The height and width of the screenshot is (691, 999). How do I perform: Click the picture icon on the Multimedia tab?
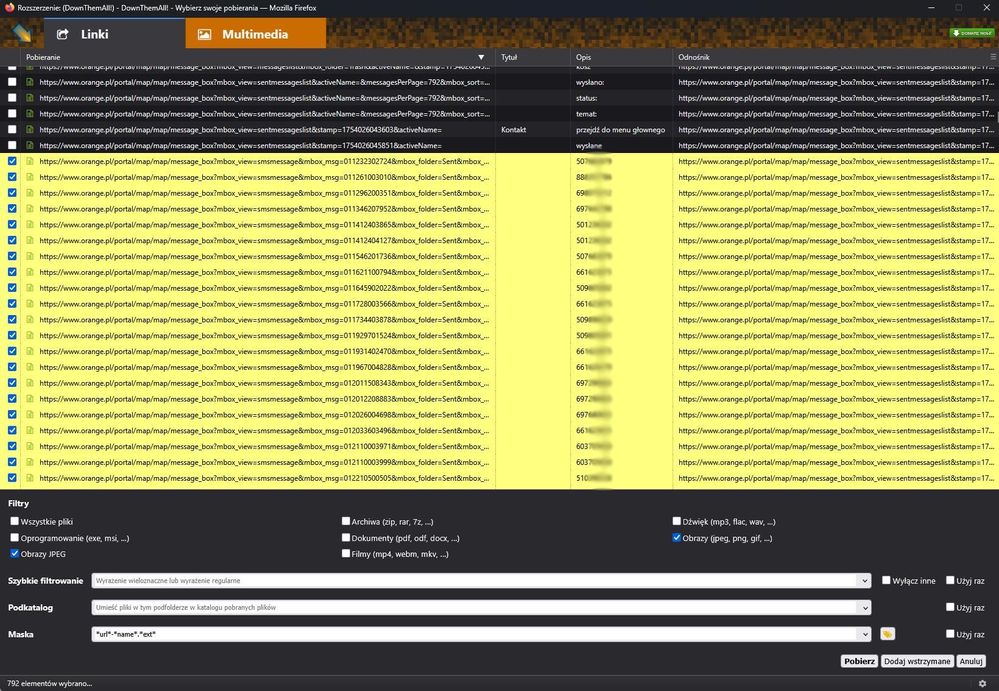point(206,32)
